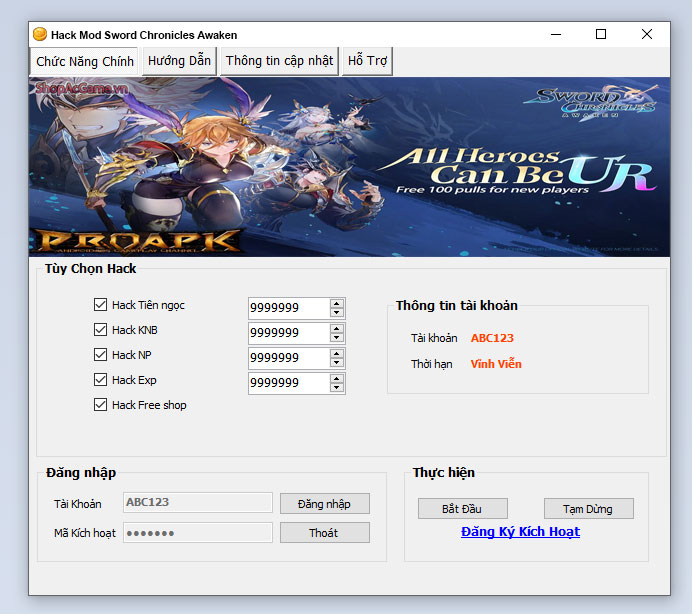Open the Hướng Dẫn tab
Image resolution: width=693 pixels, height=616 pixels.
tap(179, 61)
